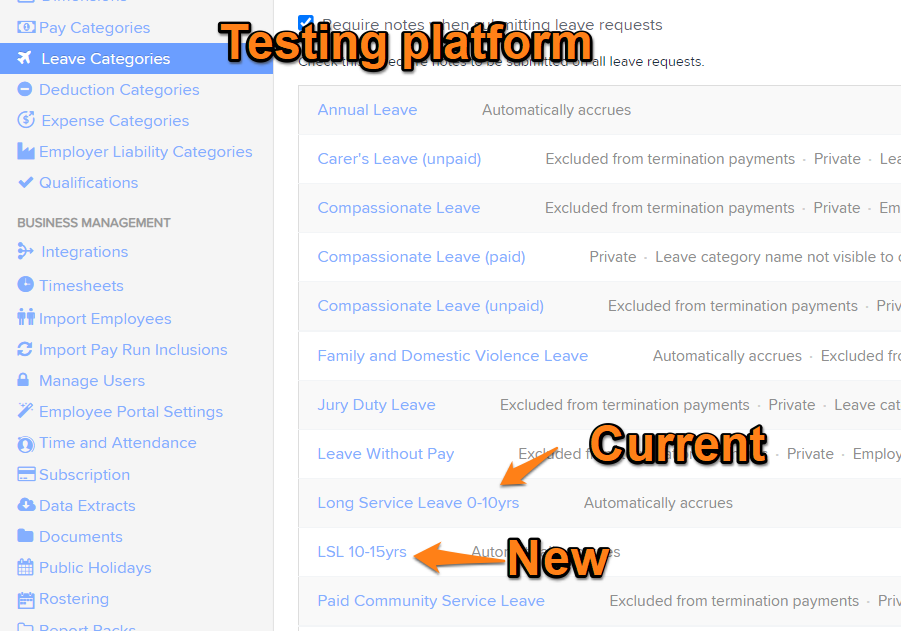Click the clock icon next to Timesheets

coord(25,284)
